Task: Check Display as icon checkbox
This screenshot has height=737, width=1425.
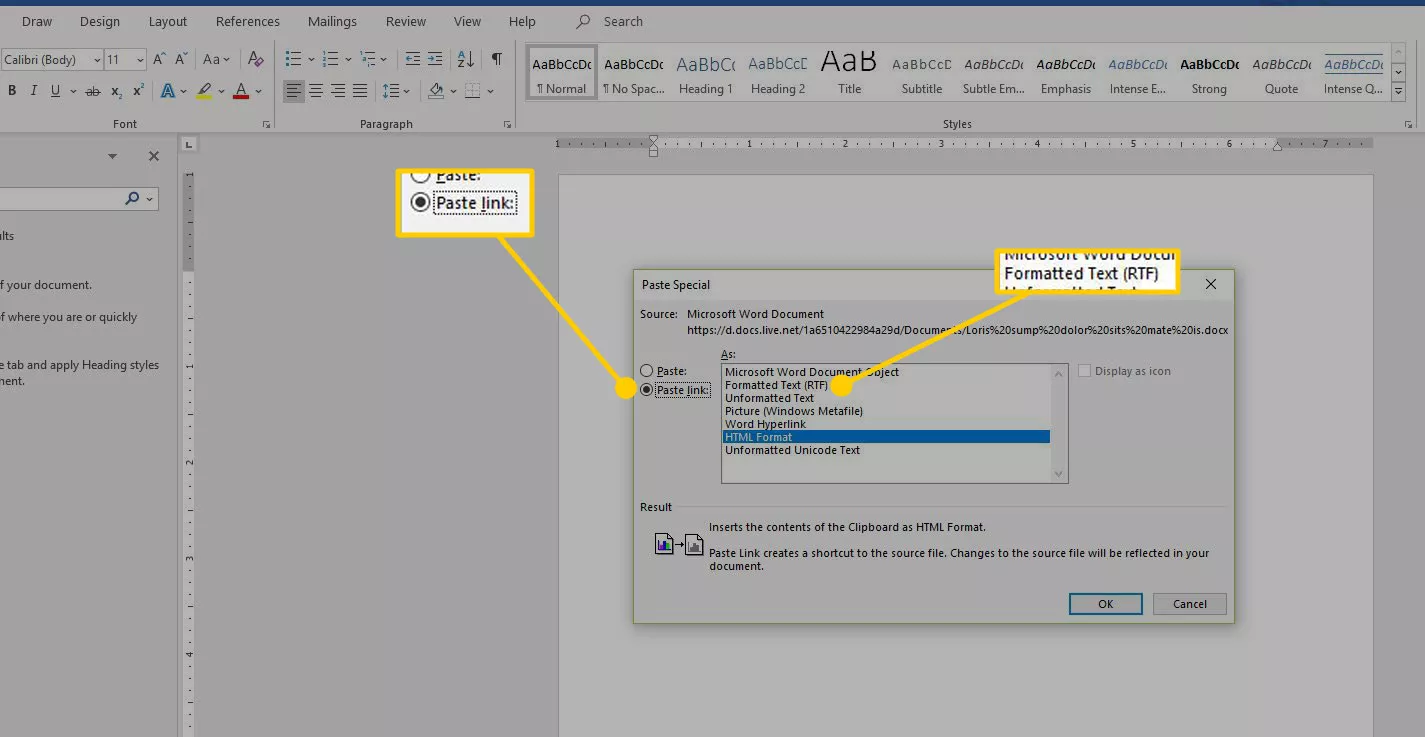Action: pos(1085,371)
